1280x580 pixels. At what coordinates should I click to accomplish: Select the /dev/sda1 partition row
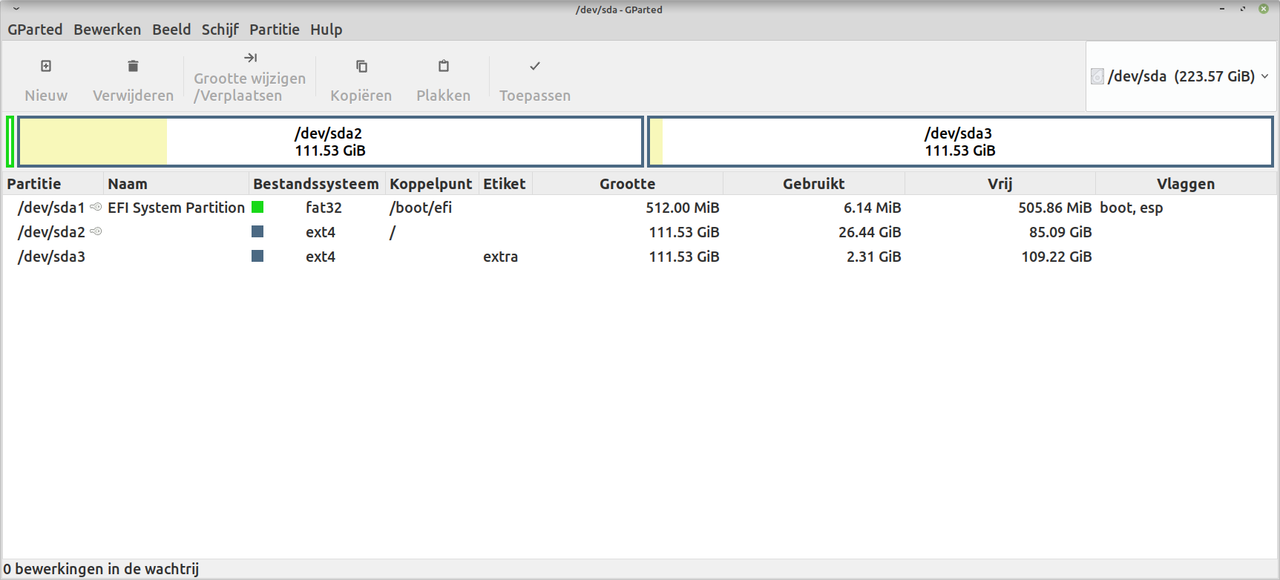click(640, 207)
